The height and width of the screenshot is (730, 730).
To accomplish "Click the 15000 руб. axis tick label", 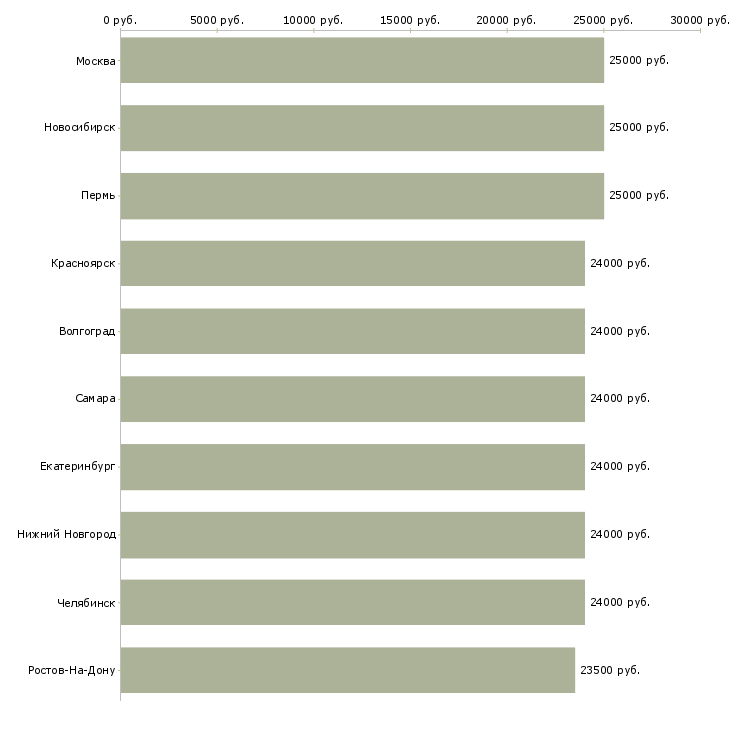I will [410, 20].
